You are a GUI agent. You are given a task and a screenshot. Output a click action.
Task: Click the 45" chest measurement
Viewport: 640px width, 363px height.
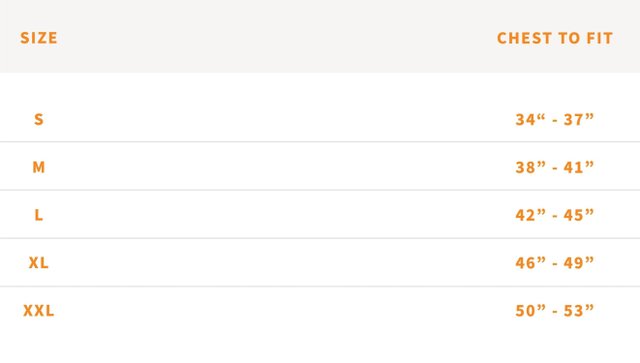pos(579,215)
